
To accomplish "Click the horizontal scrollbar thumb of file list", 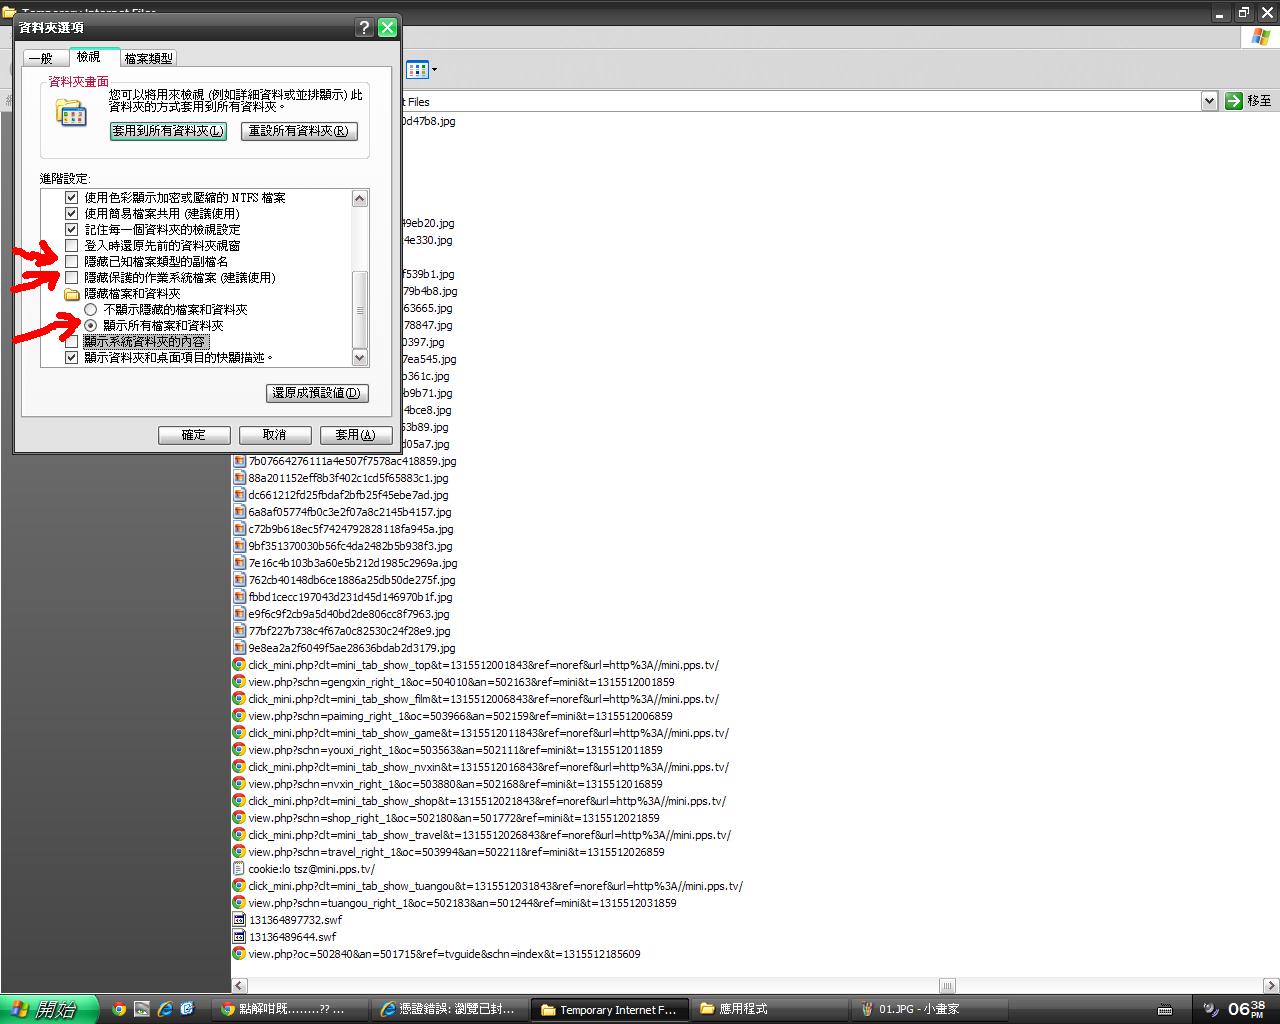I will [x=946, y=986].
